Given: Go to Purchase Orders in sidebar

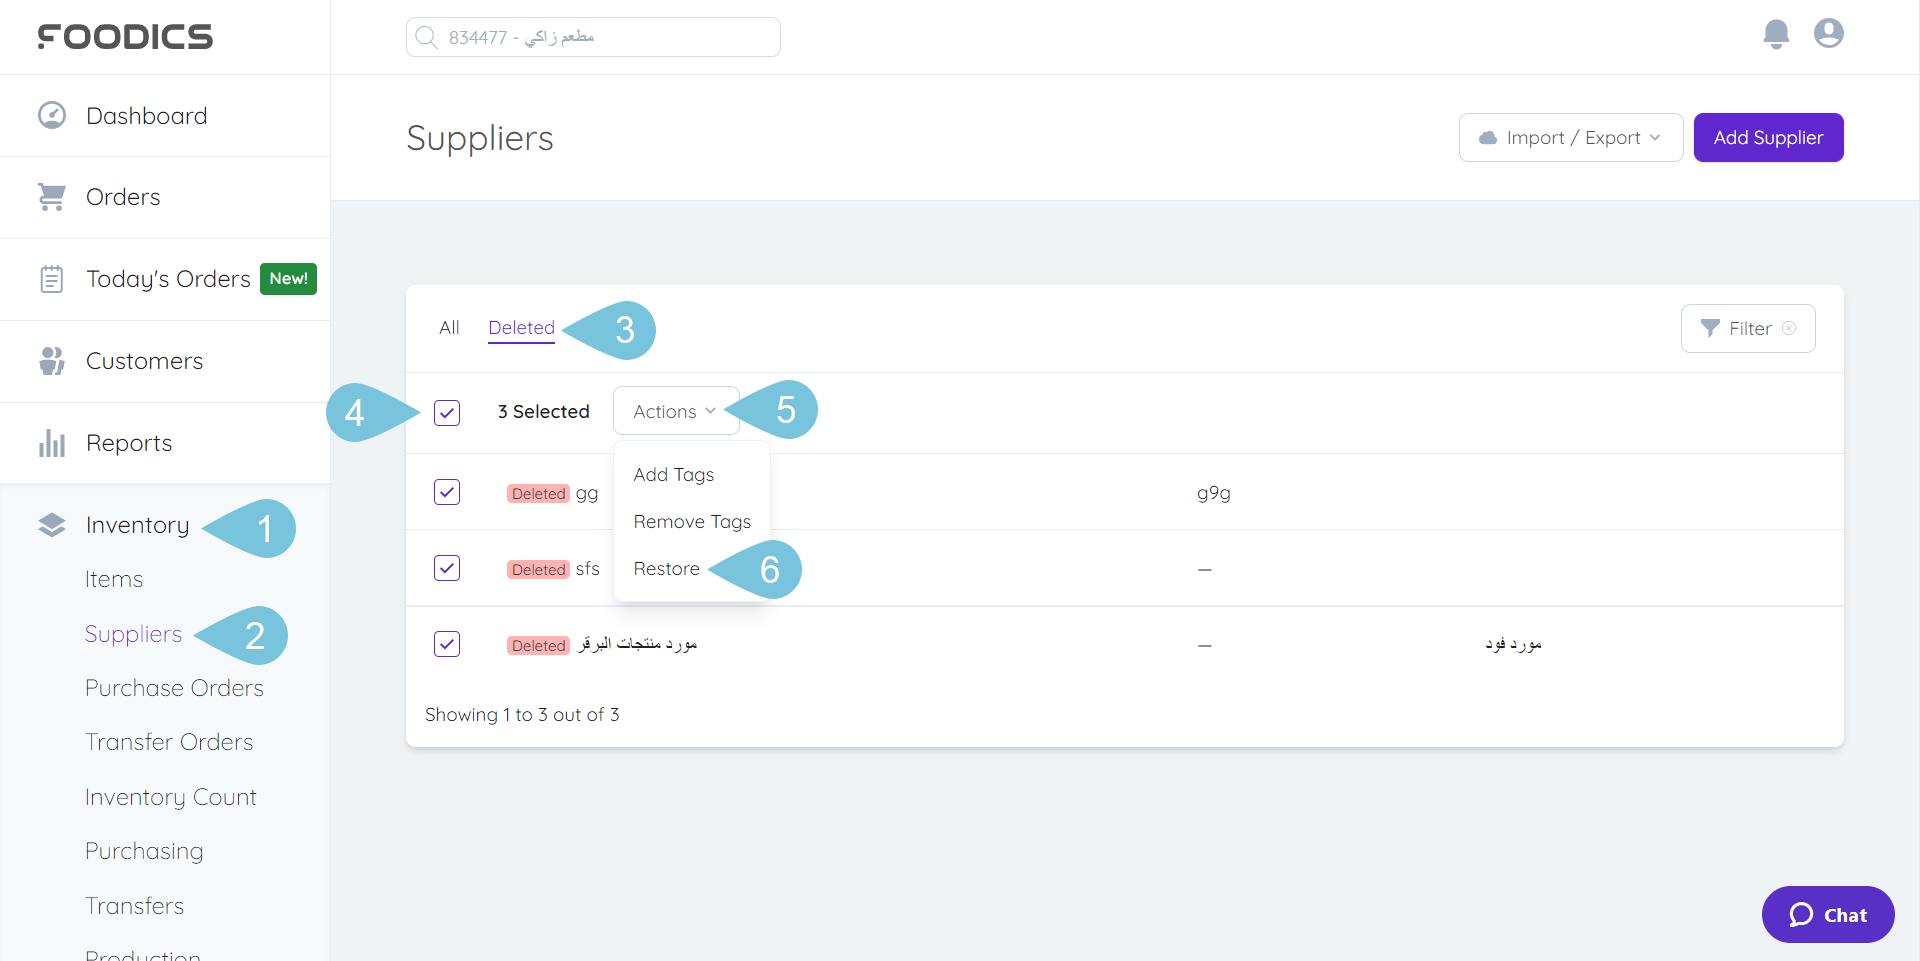Looking at the screenshot, I should pyautogui.click(x=174, y=688).
